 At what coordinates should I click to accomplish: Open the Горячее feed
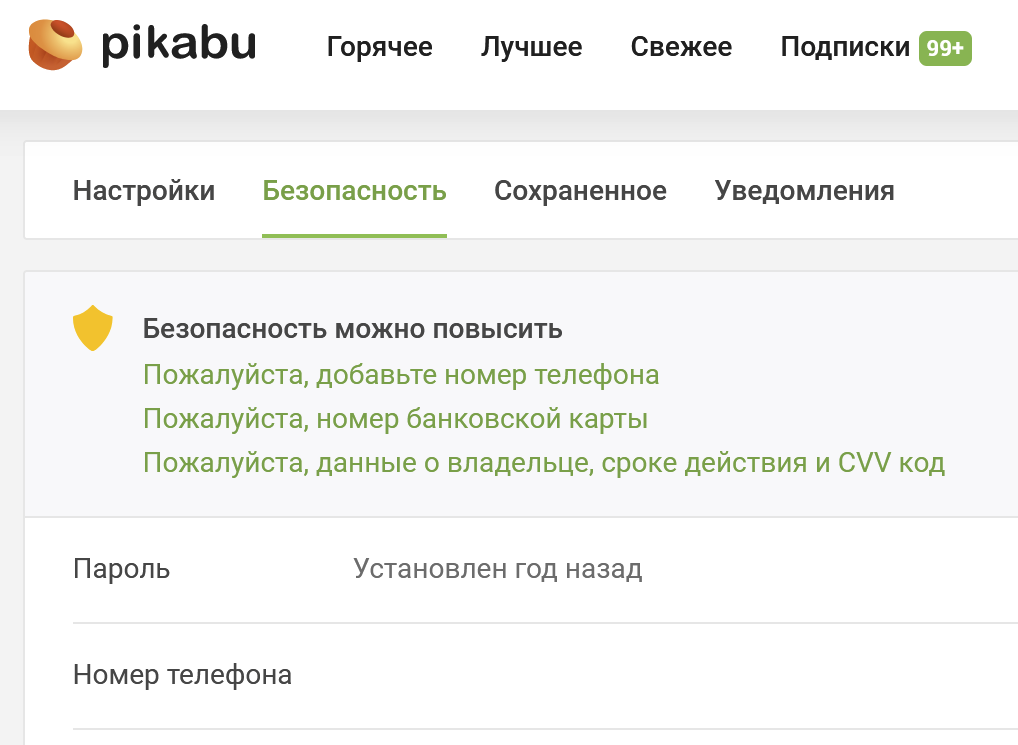coord(379,47)
